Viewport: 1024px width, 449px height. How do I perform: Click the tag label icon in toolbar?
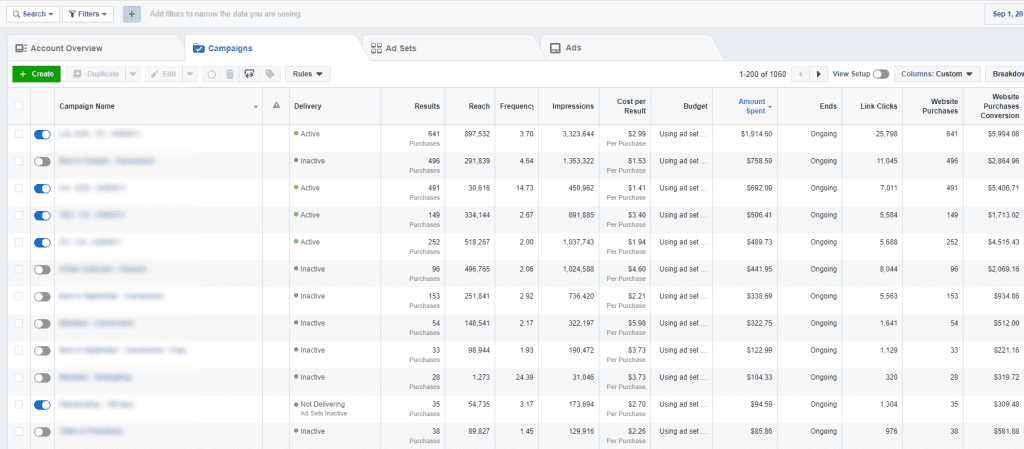[270, 74]
